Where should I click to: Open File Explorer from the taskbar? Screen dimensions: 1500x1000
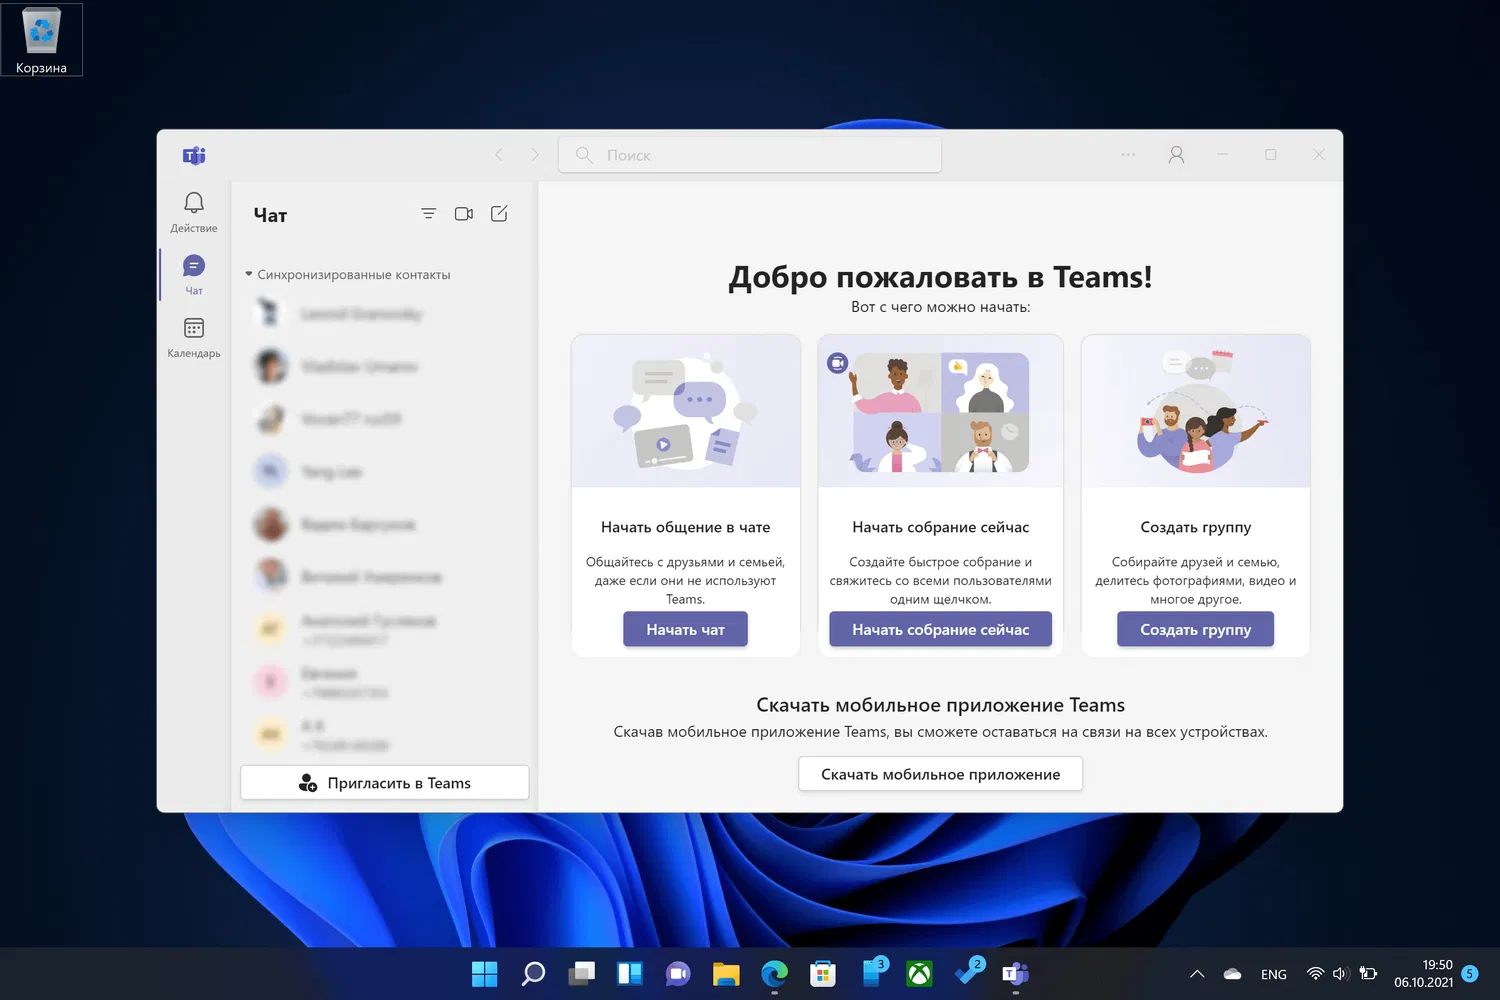[x=726, y=973]
